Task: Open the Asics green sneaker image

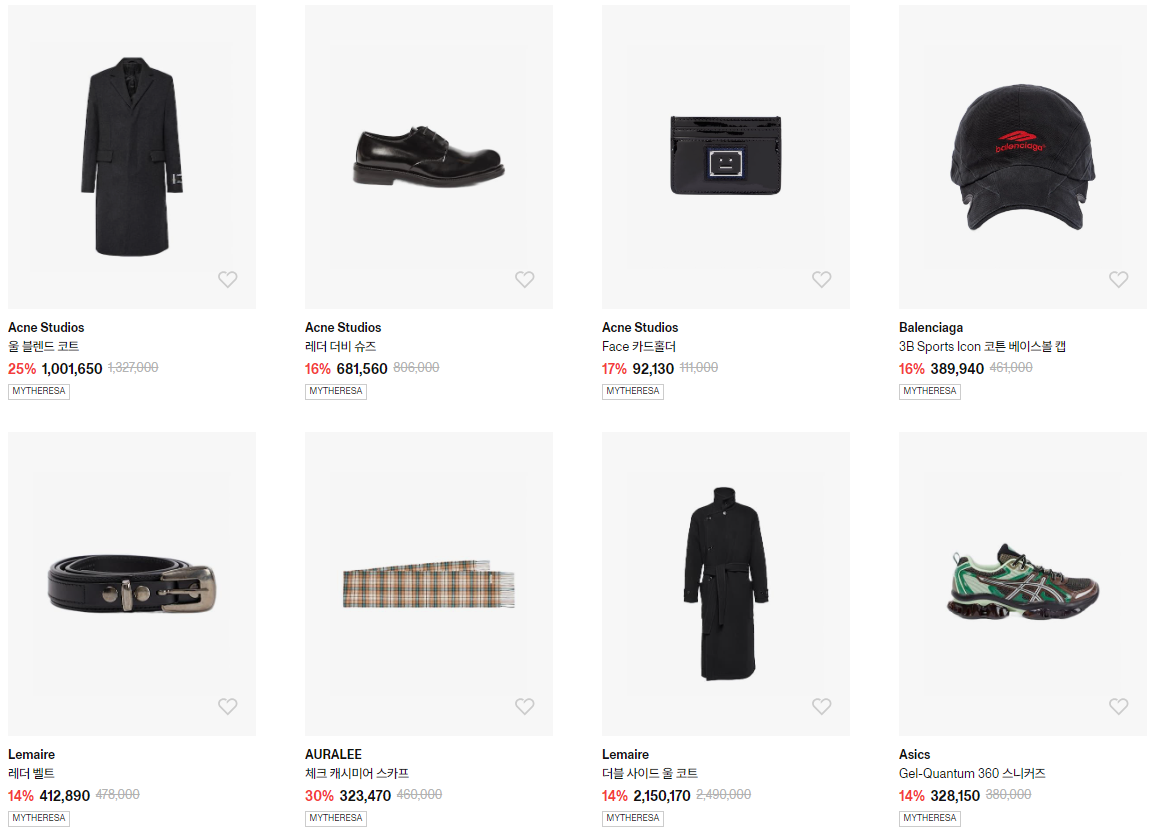Action: pos(1022,584)
